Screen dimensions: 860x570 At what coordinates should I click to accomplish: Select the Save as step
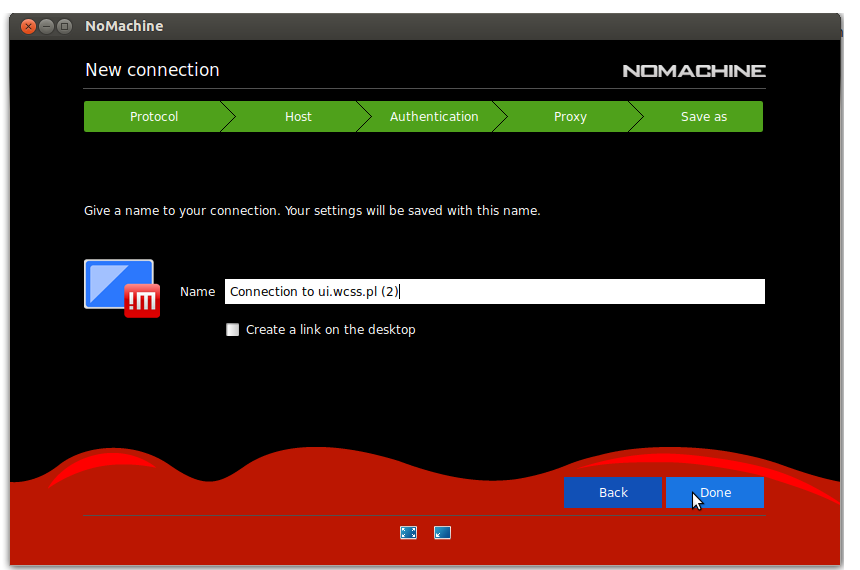703,117
